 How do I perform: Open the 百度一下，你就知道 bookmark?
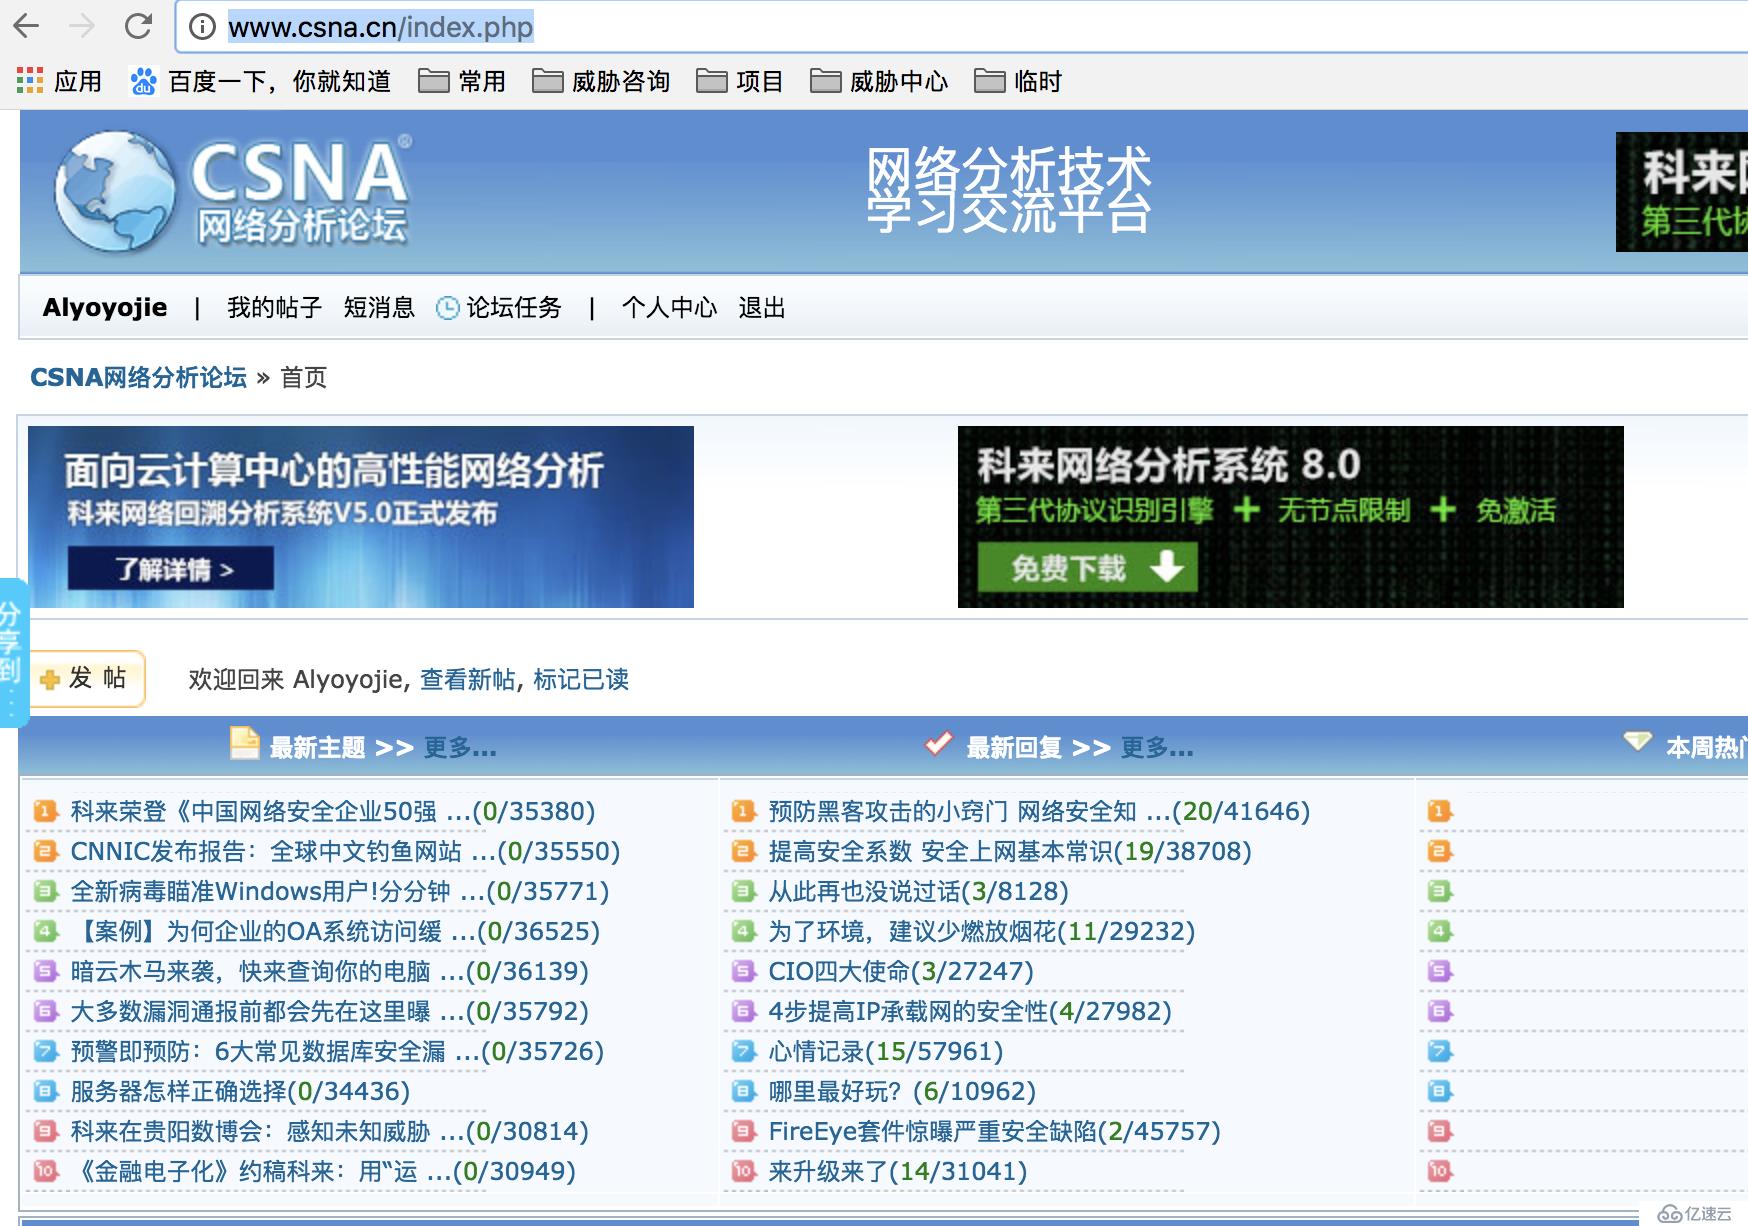click(x=260, y=81)
